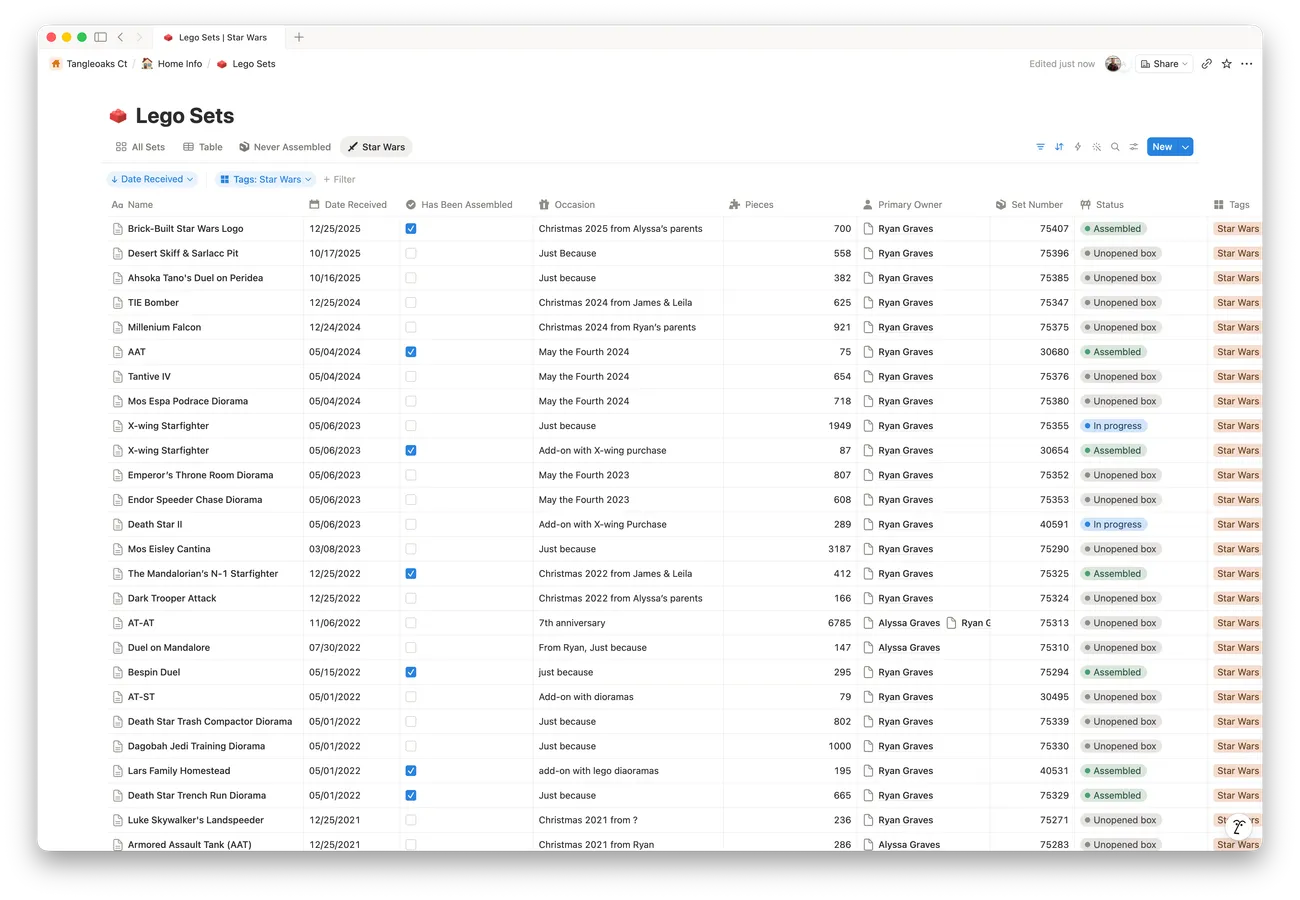Select the Star Wars view tab
The width and height of the screenshot is (1300, 900).
click(376, 147)
